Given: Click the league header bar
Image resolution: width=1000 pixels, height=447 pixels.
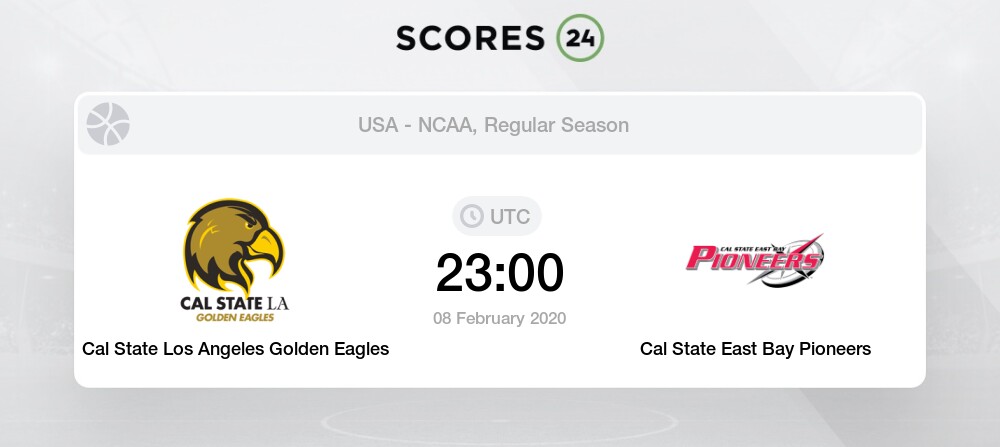Looking at the screenshot, I should click(x=500, y=125).
